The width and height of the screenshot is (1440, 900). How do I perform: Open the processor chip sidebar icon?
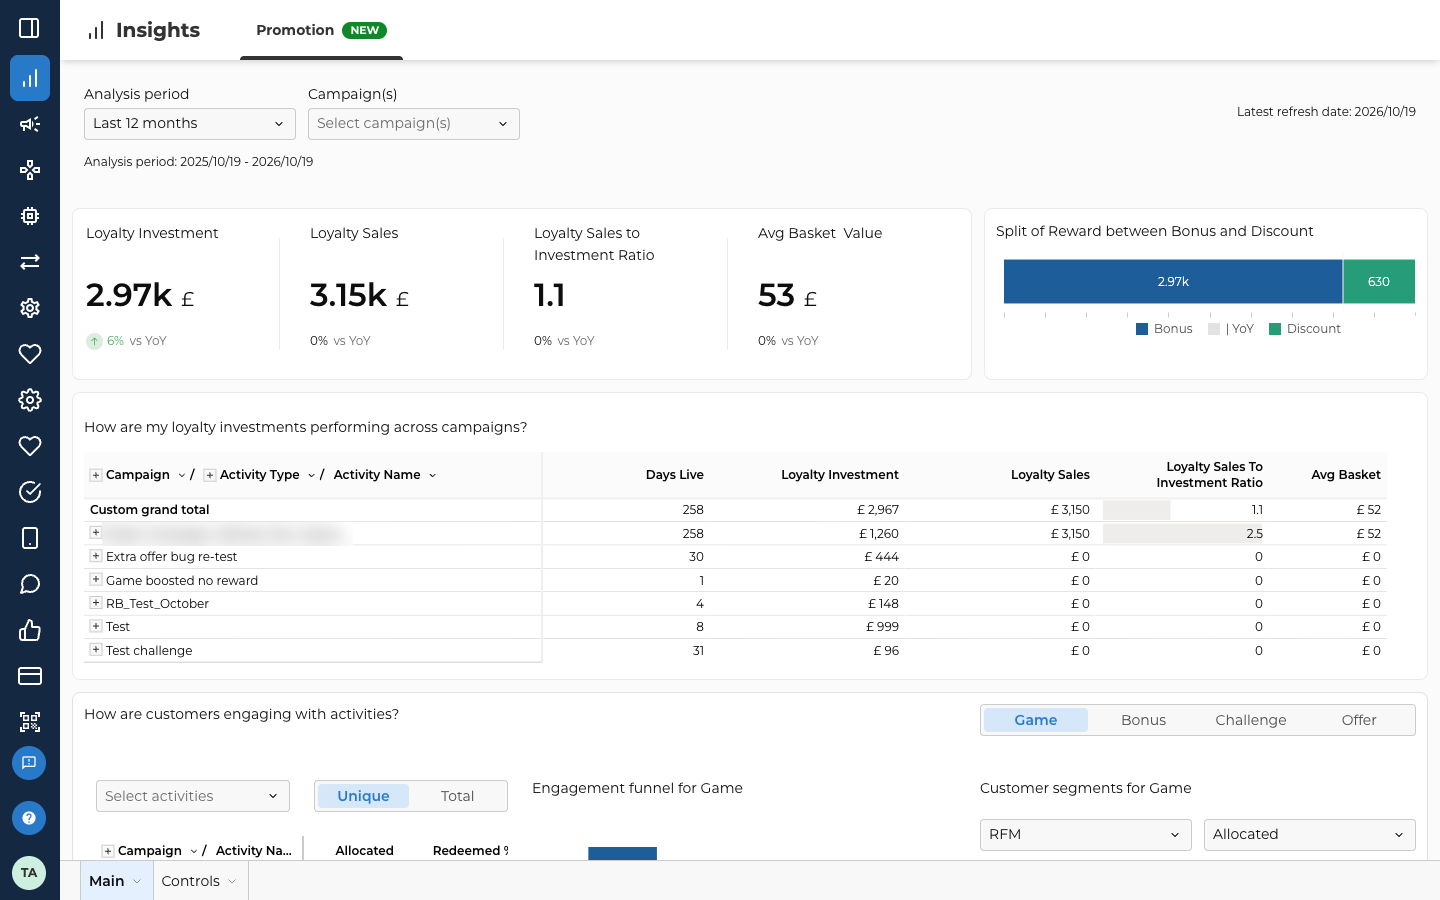[x=30, y=216]
